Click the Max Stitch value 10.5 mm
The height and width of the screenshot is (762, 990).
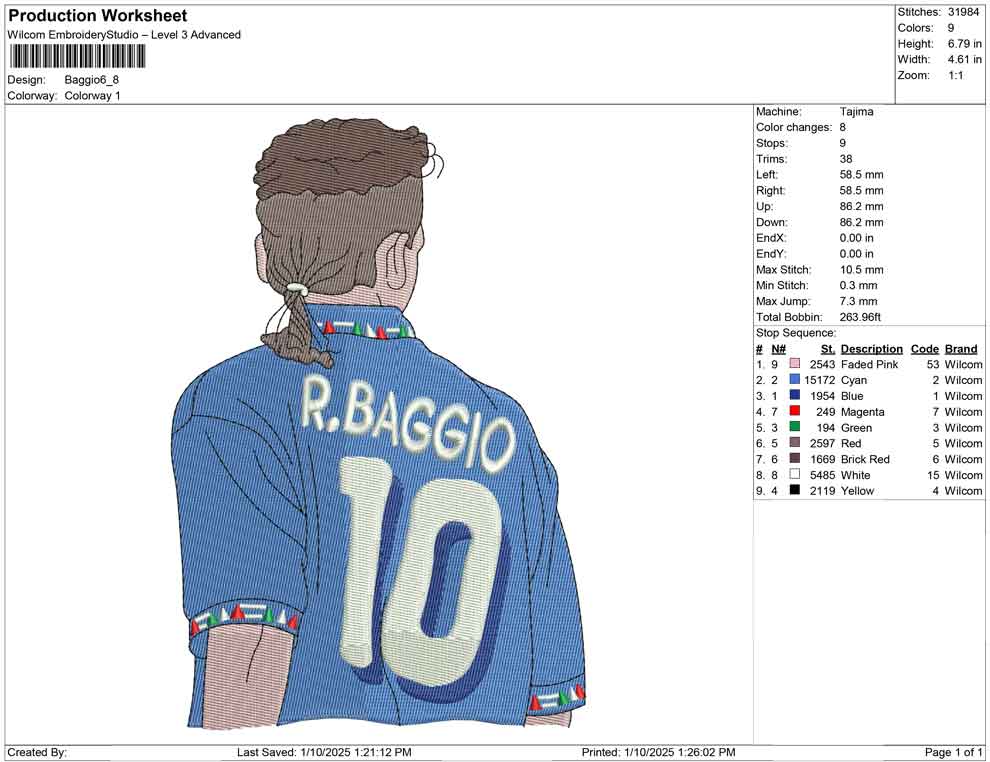pos(862,270)
